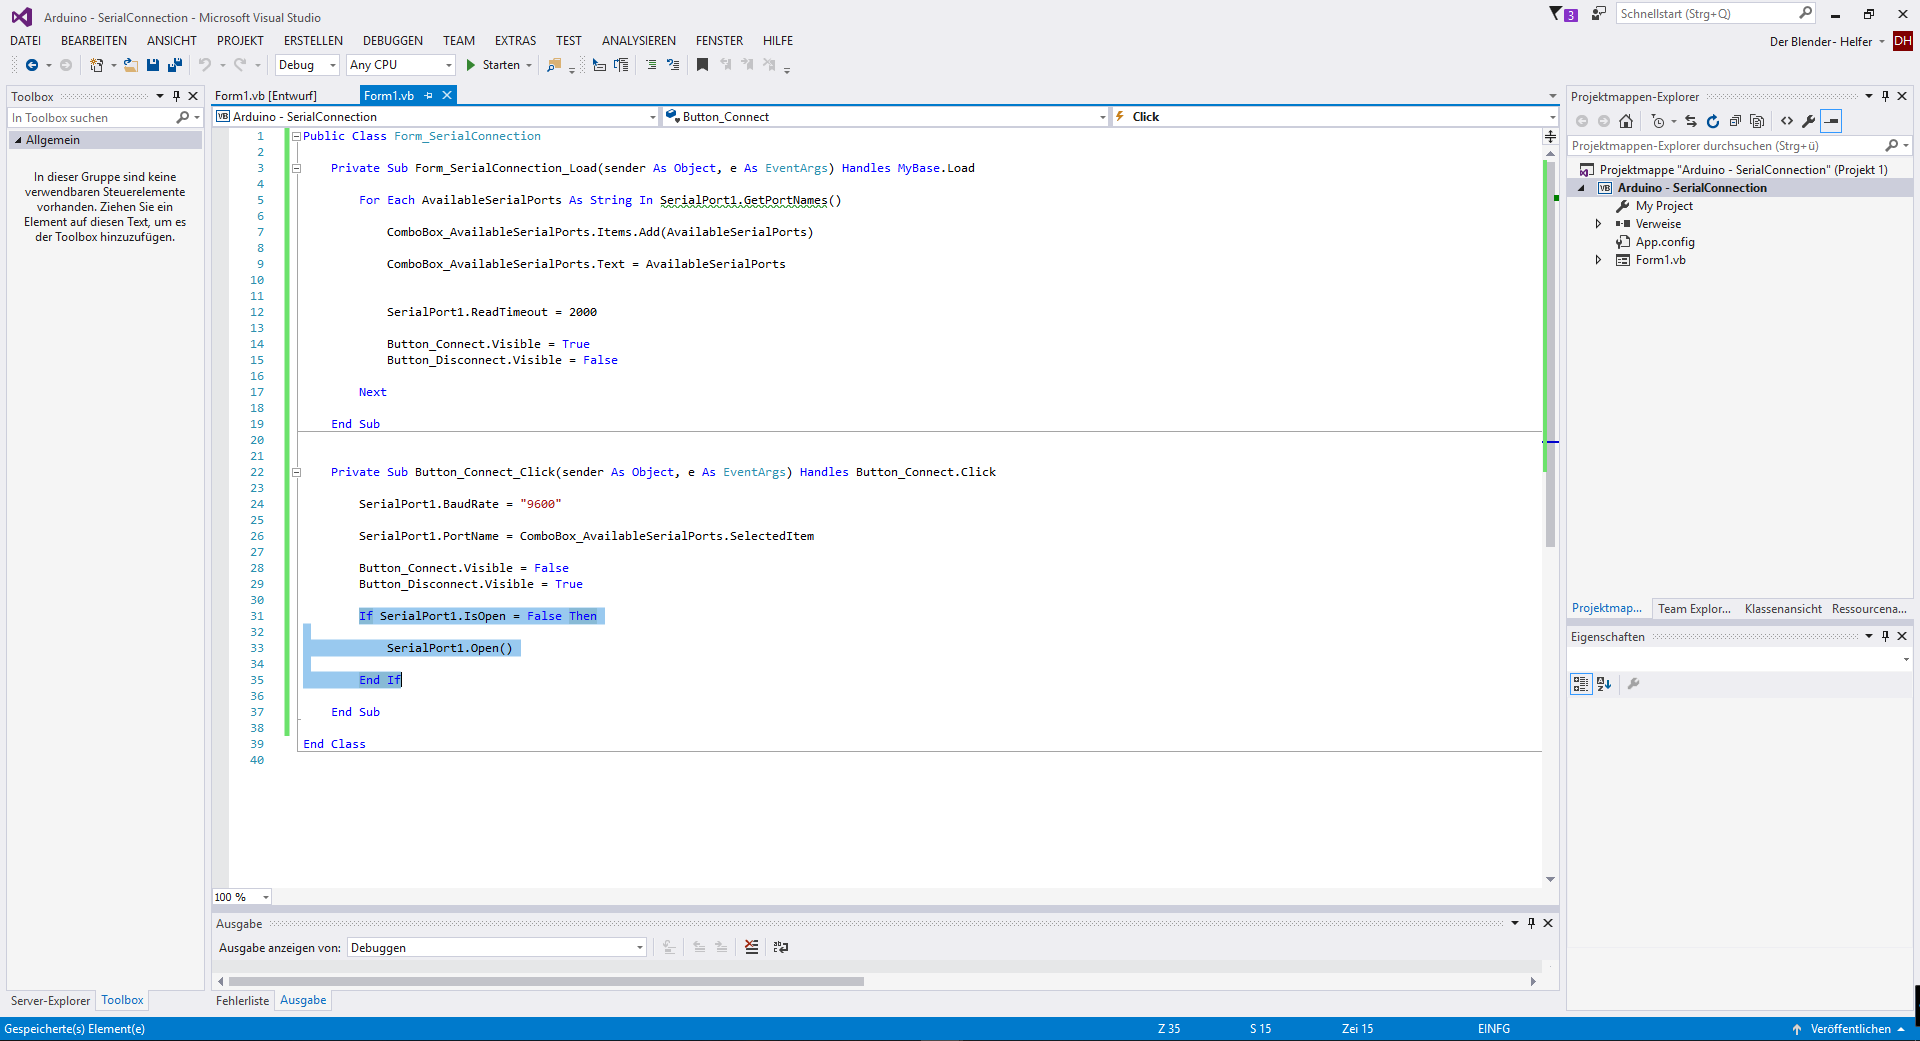Click the Save icon in the toolbar
1920x1041 pixels.
click(x=152, y=65)
